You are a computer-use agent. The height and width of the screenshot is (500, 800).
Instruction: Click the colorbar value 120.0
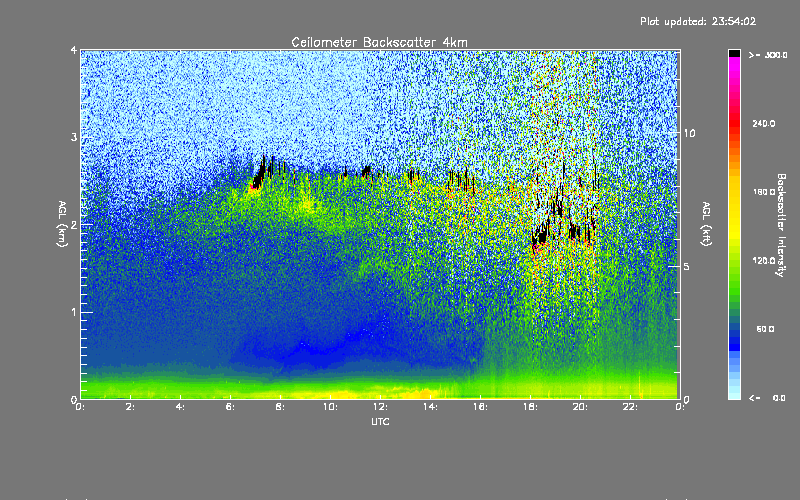[764, 261]
